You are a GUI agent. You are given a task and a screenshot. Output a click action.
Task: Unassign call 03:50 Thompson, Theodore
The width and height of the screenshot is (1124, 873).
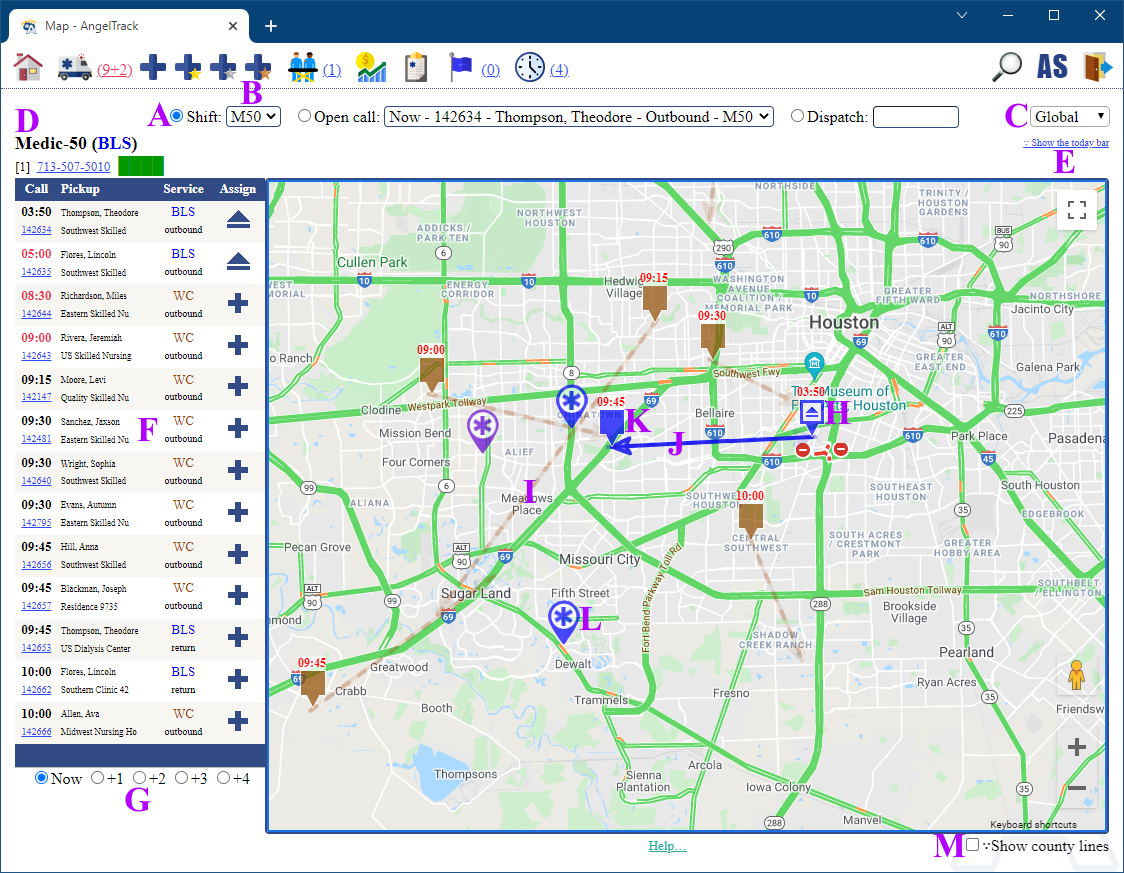tap(238, 220)
